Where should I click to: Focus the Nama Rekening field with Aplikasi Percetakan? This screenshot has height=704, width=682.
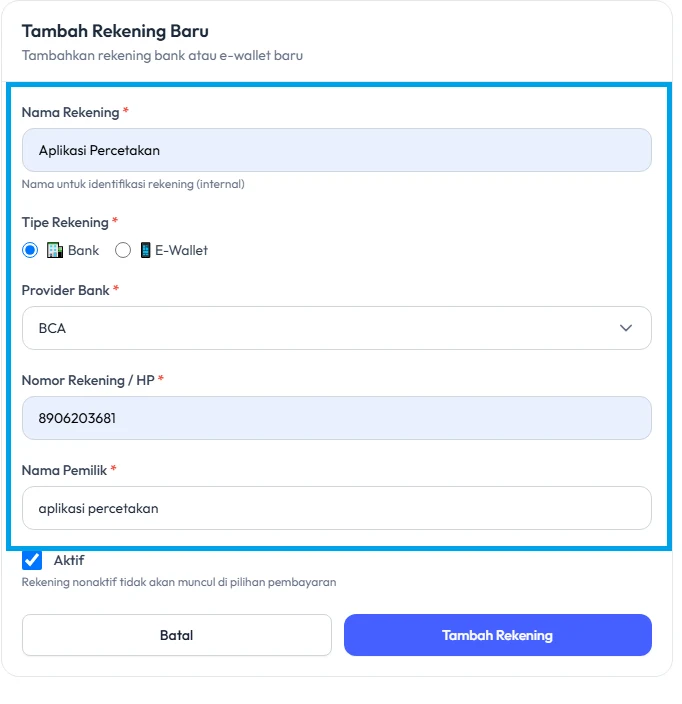tap(337, 150)
